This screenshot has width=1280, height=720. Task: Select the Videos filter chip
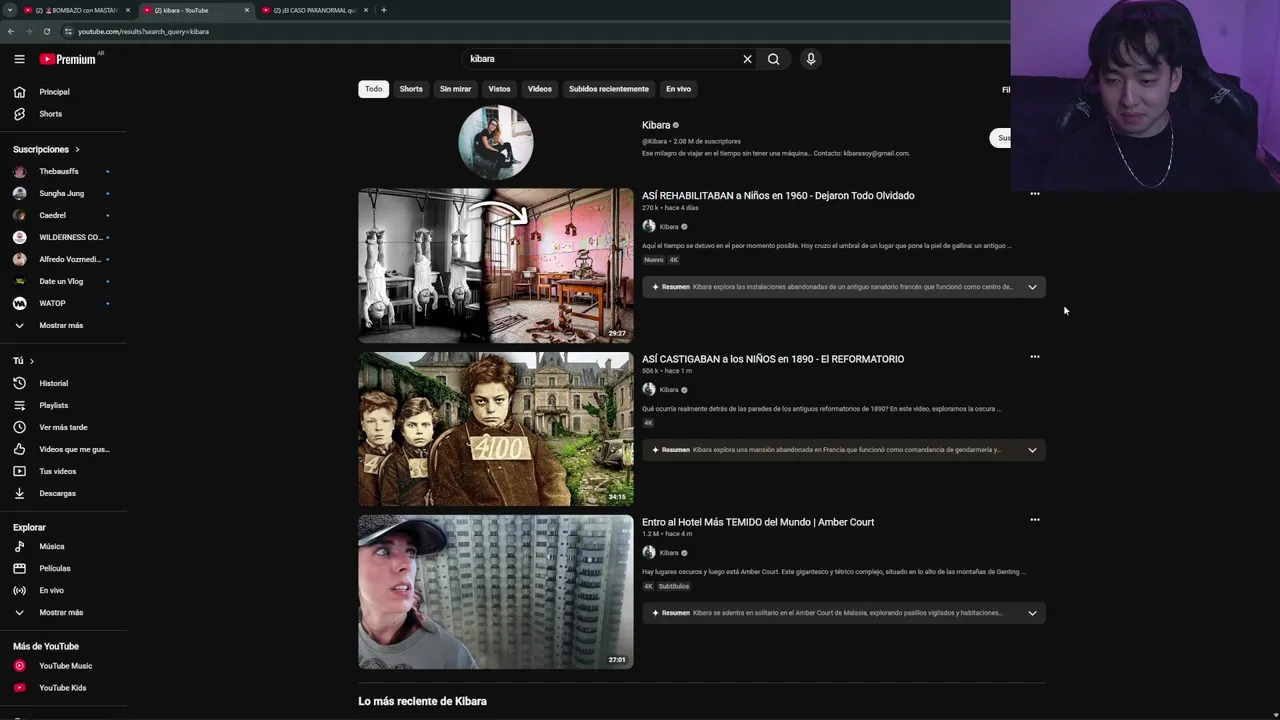540,89
